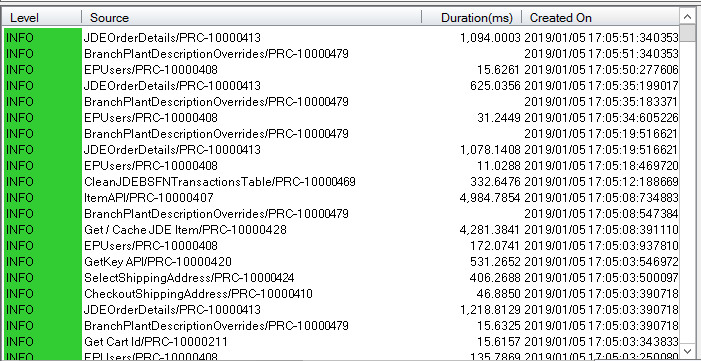Select CleanJDEBSFNTransactionsTable/PRC-10000469 source entry
701x361 pixels.
pyautogui.click(x=220, y=182)
